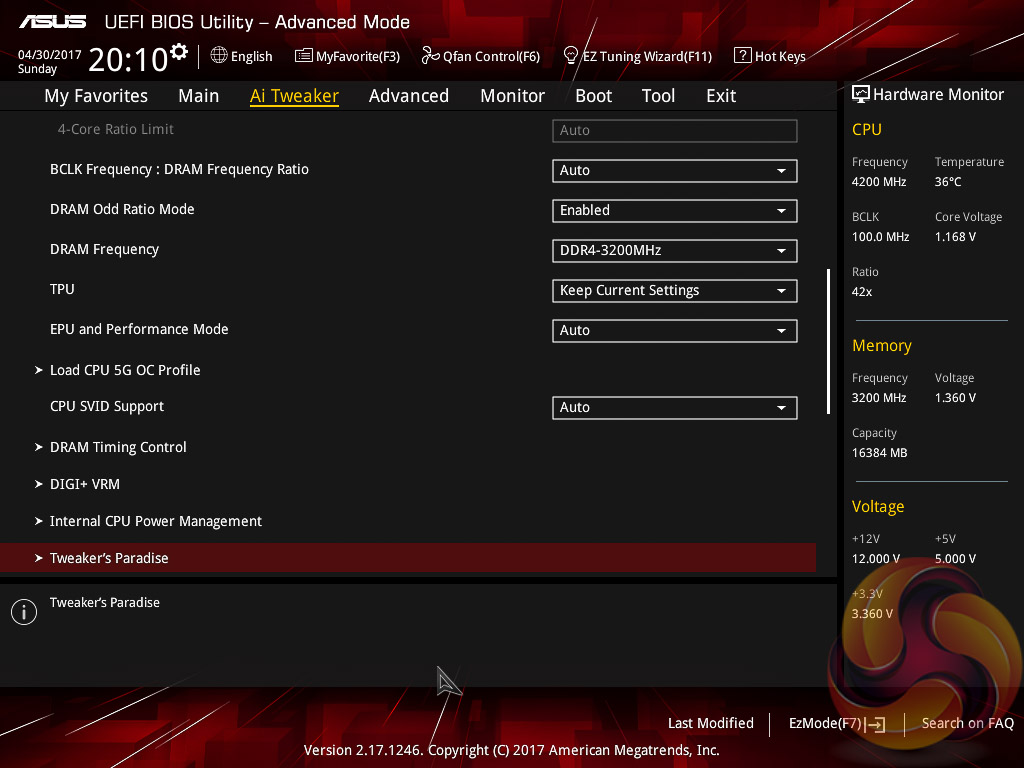The image size is (1024, 768).
Task: Click the globe language icon
Action: 219,56
